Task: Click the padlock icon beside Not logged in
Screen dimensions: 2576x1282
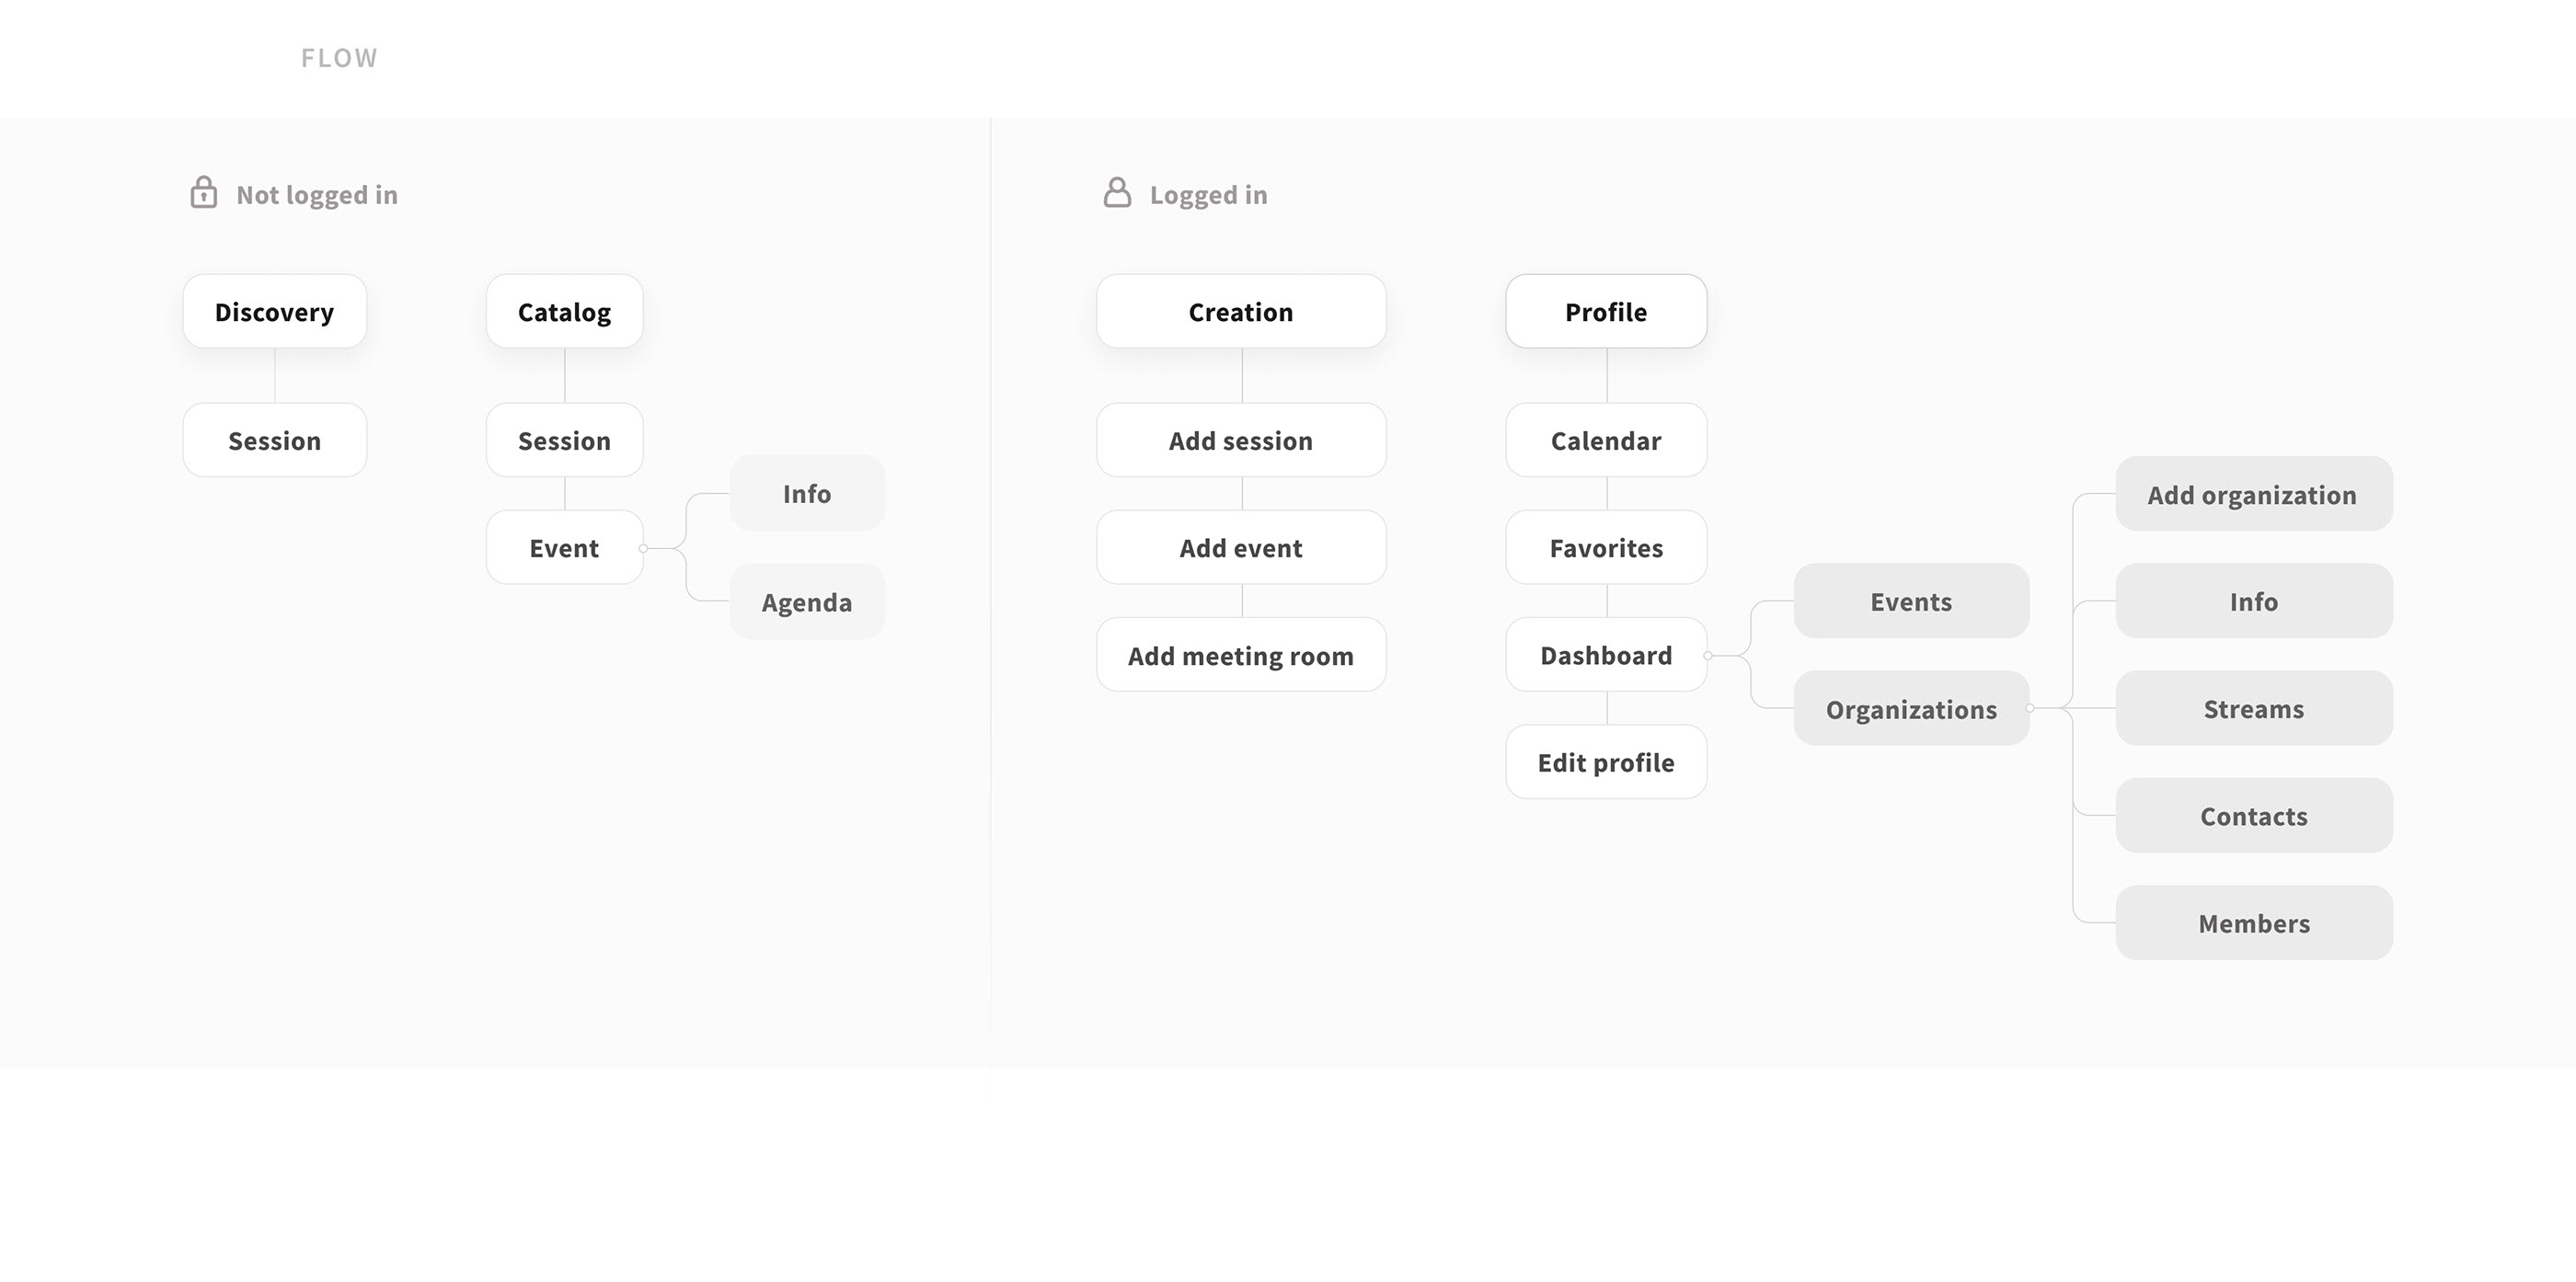Action: click(x=203, y=193)
